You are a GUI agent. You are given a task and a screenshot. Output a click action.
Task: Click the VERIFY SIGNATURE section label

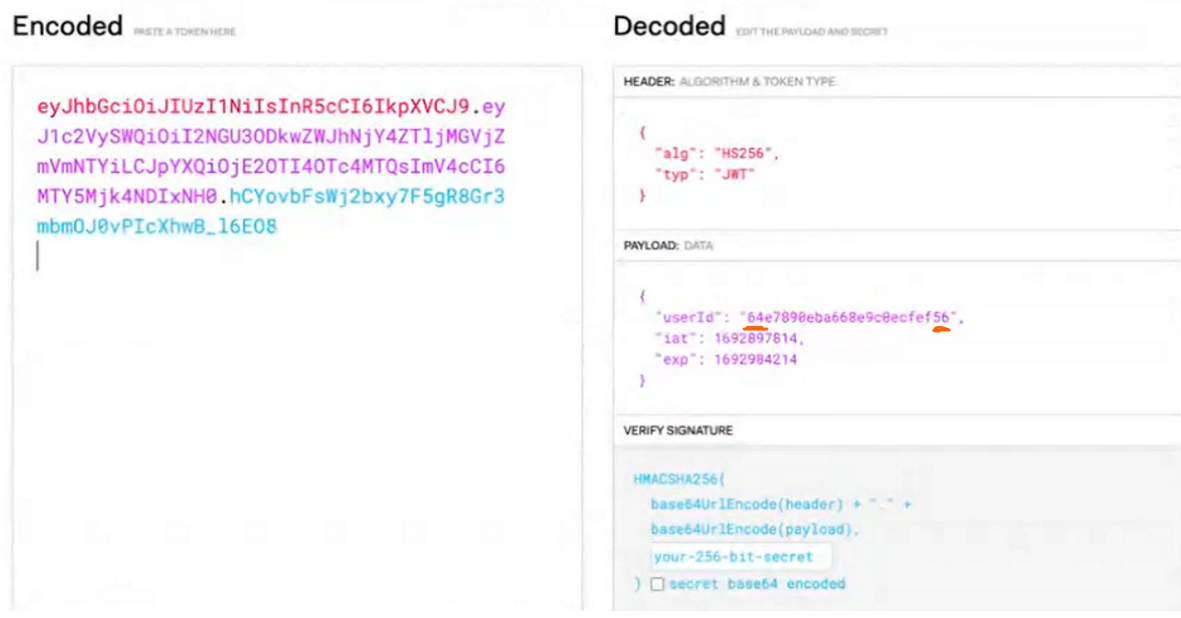678,431
